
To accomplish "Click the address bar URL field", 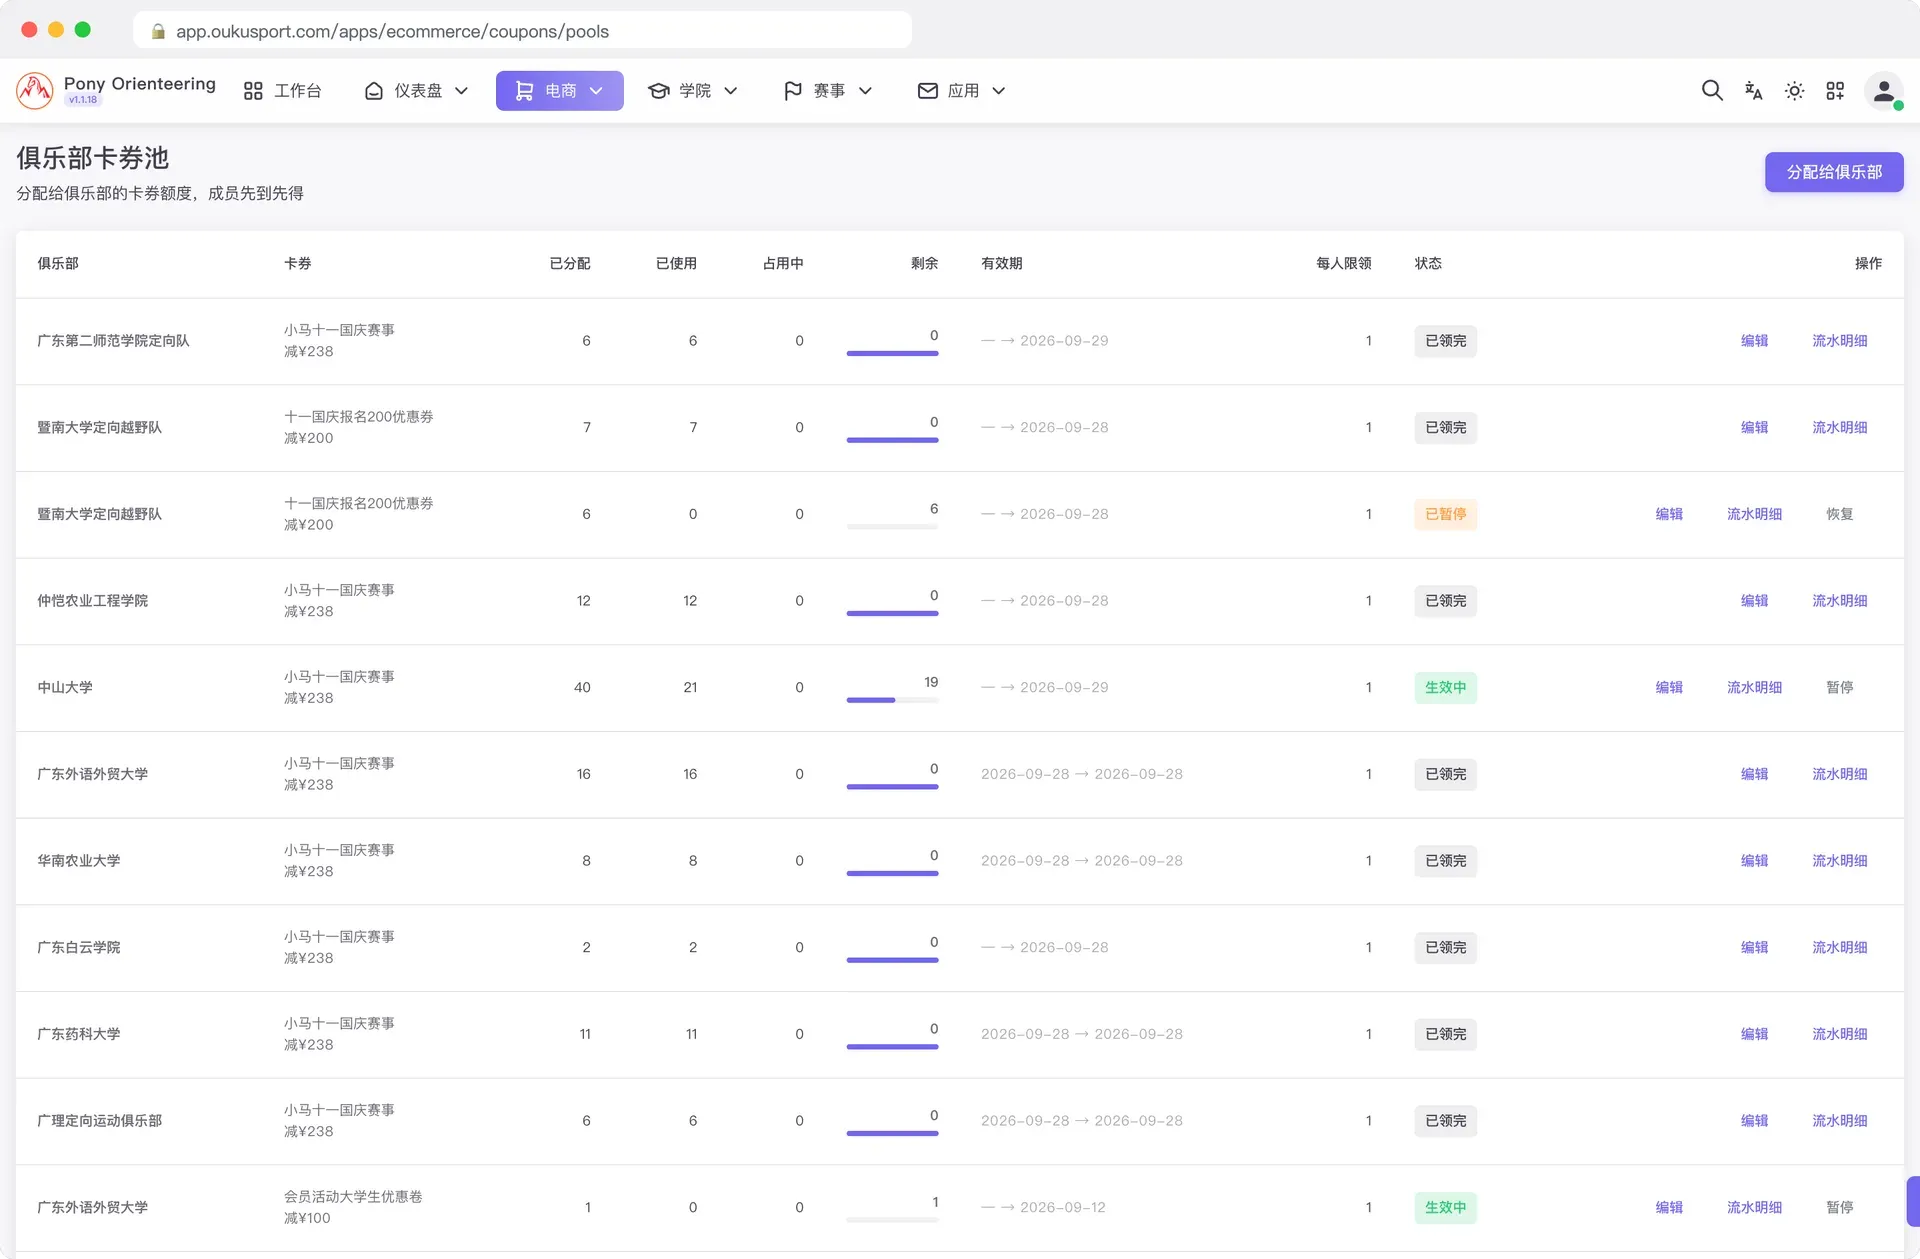I will tap(522, 31).
